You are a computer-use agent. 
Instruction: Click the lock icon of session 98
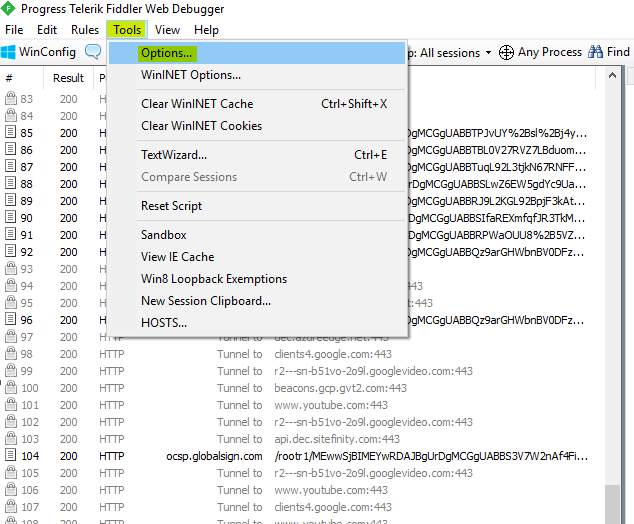11,353
